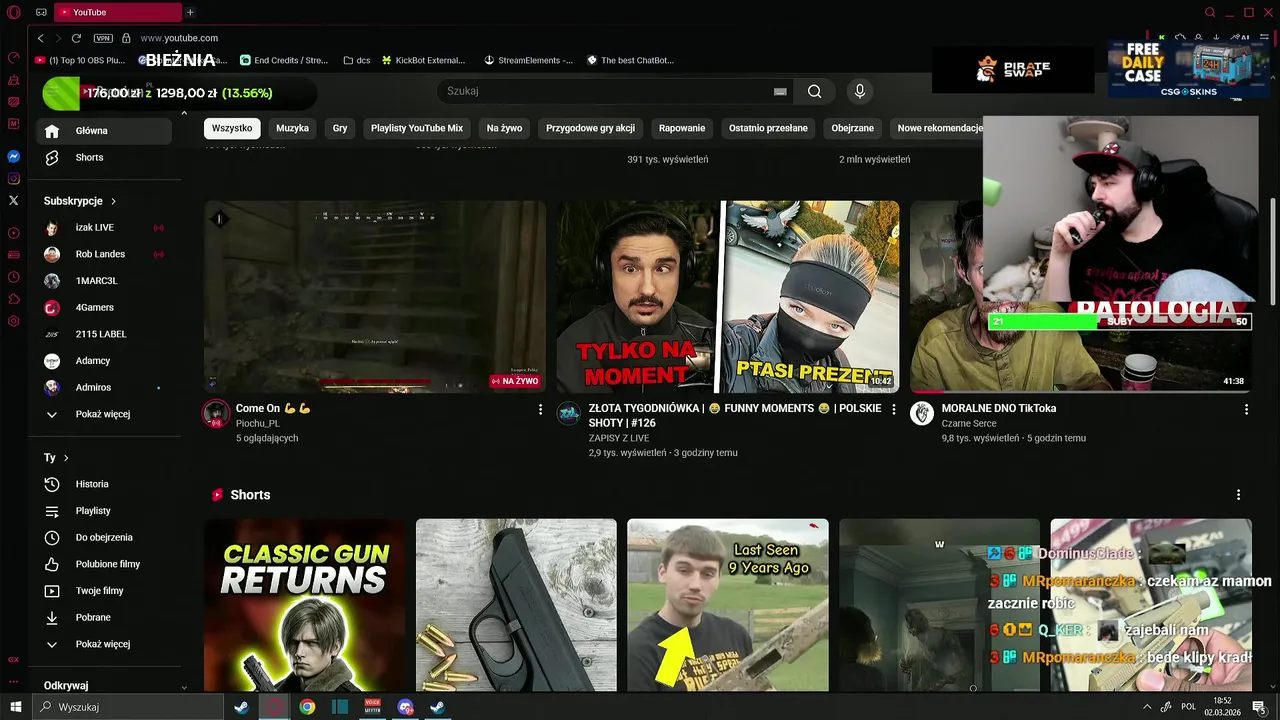
Task: Open Playlisty in the sidebar
Action: point(104,511)
